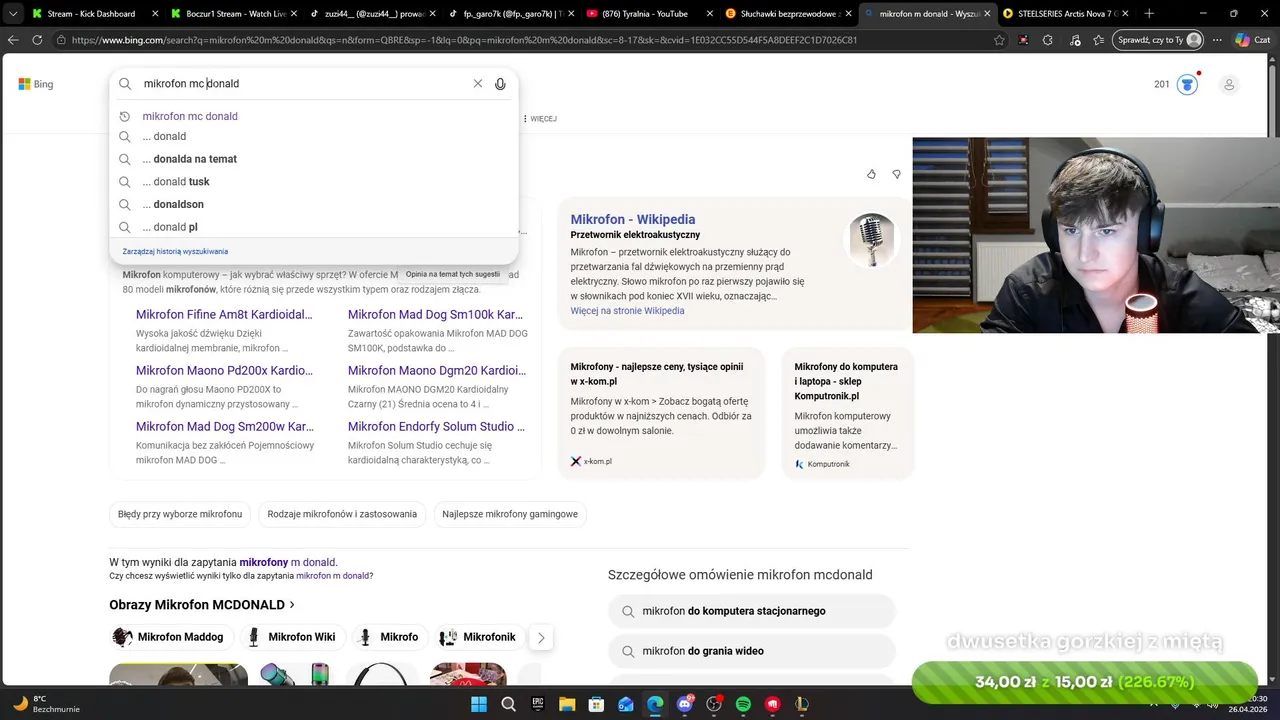Image resolution: width=1280 pixels, height=720 pixels.
Task: Select history suggestion 'mikrofon mc donald'
Action: 314,116
